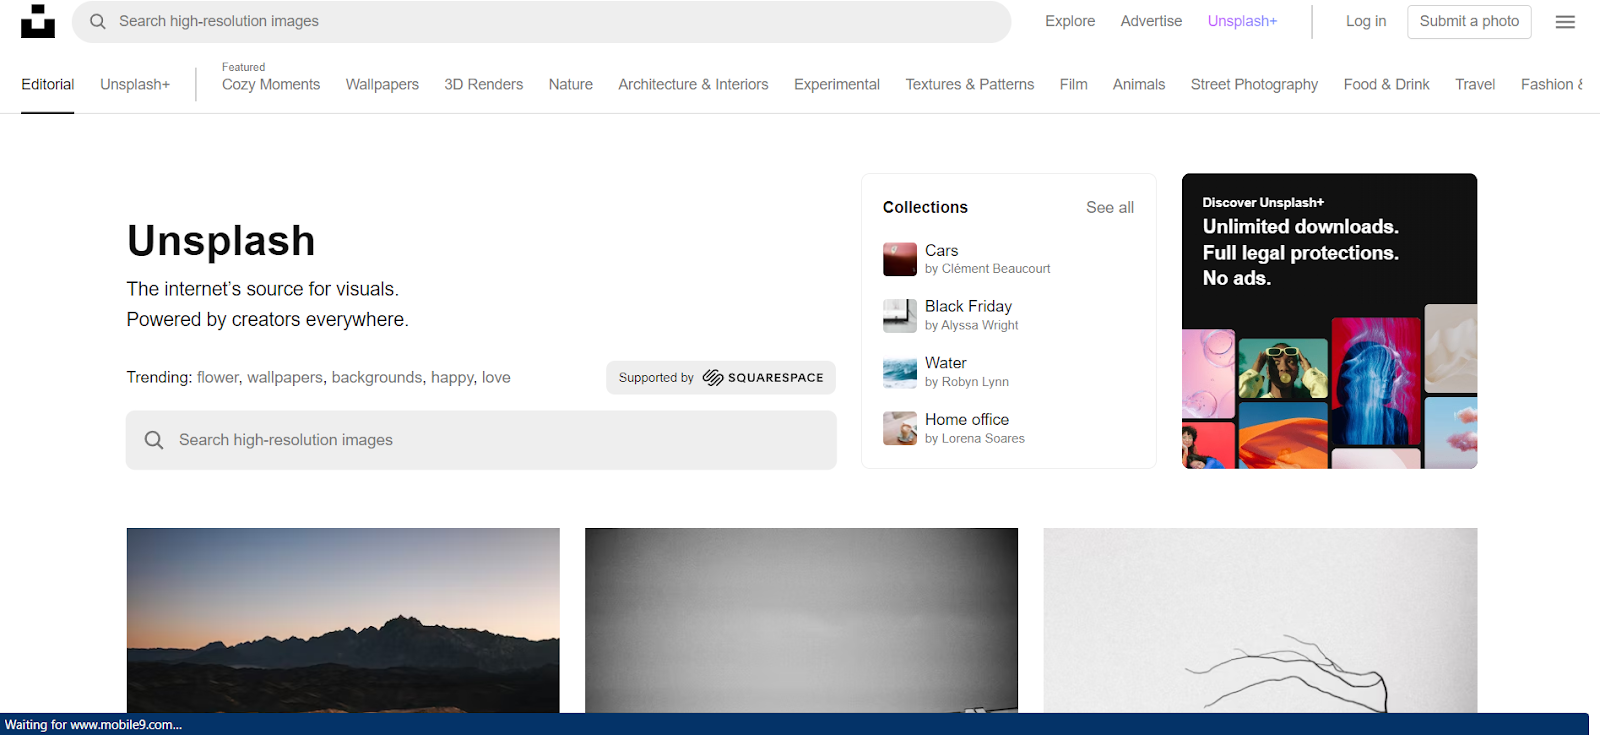Click the Explore link
The width and height of the screenshot is (1600, 735).
pyautogui.click(x=1070, y=21)
